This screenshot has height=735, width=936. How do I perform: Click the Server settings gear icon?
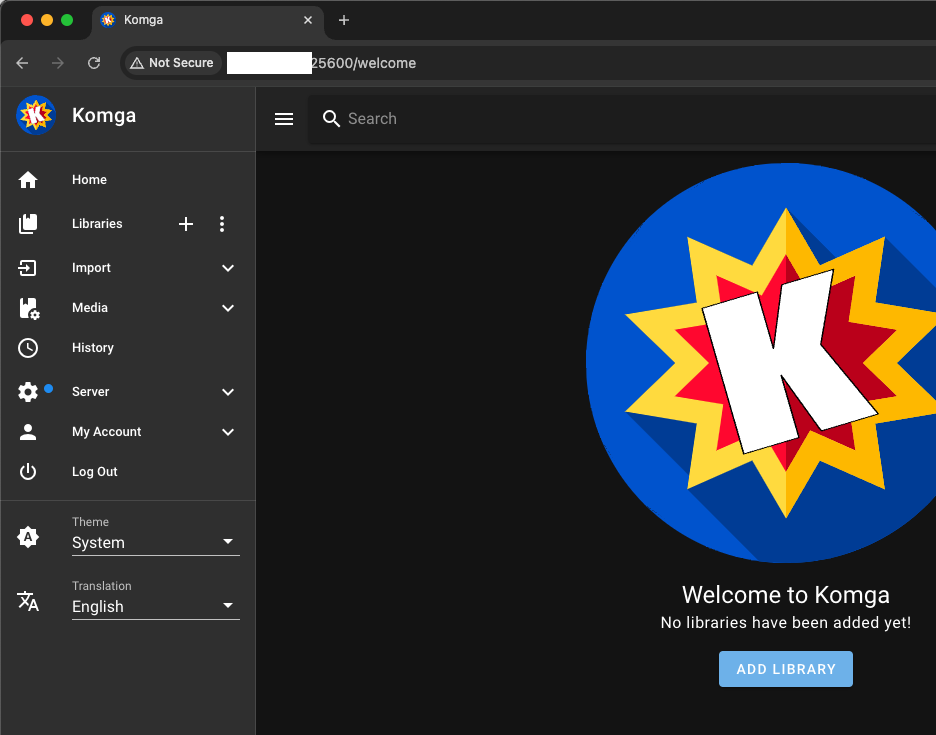pyautogui.click(x=28, y=391)
